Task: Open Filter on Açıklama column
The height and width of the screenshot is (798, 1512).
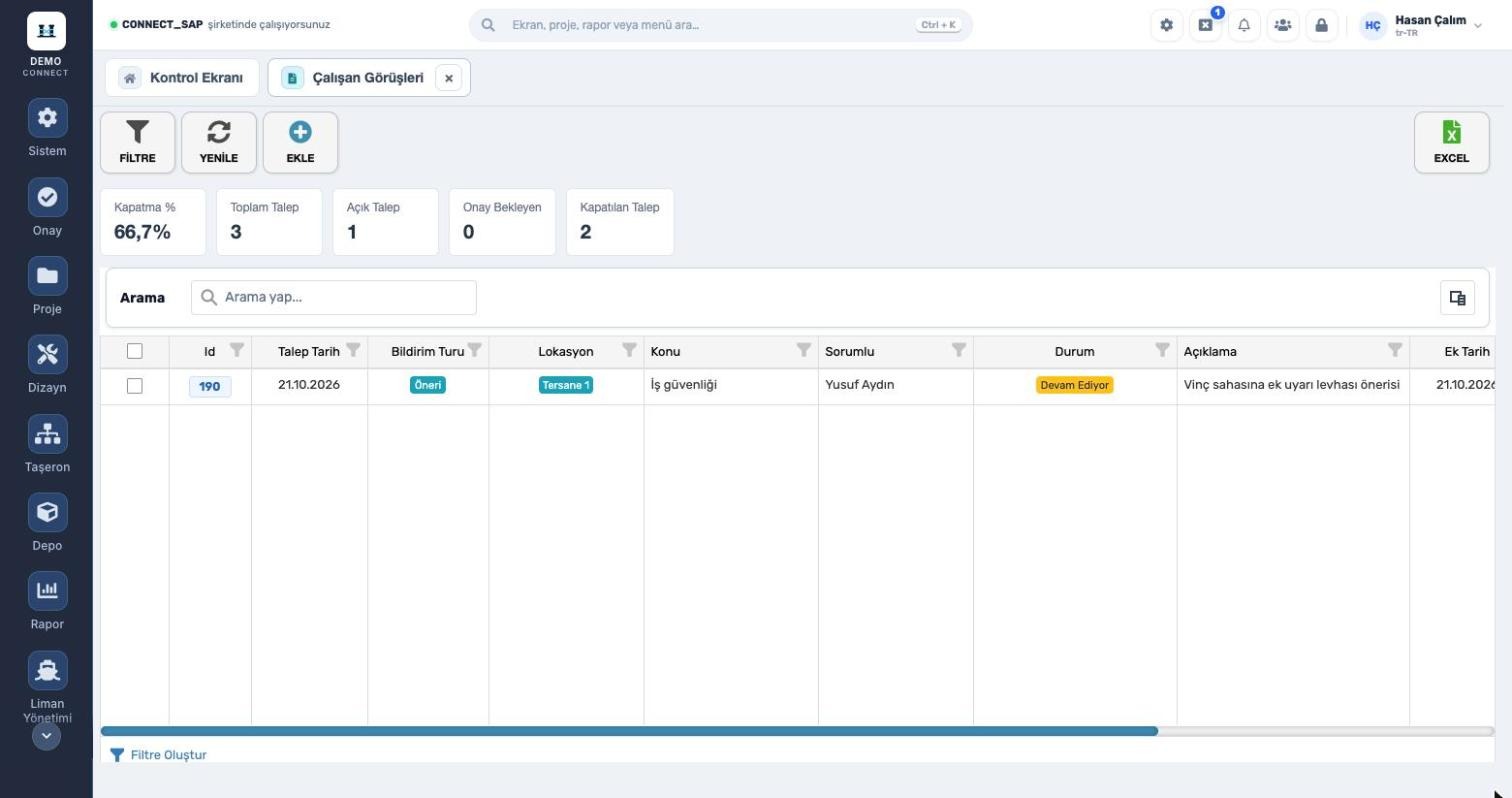Action: click(x=1394, y=350)
